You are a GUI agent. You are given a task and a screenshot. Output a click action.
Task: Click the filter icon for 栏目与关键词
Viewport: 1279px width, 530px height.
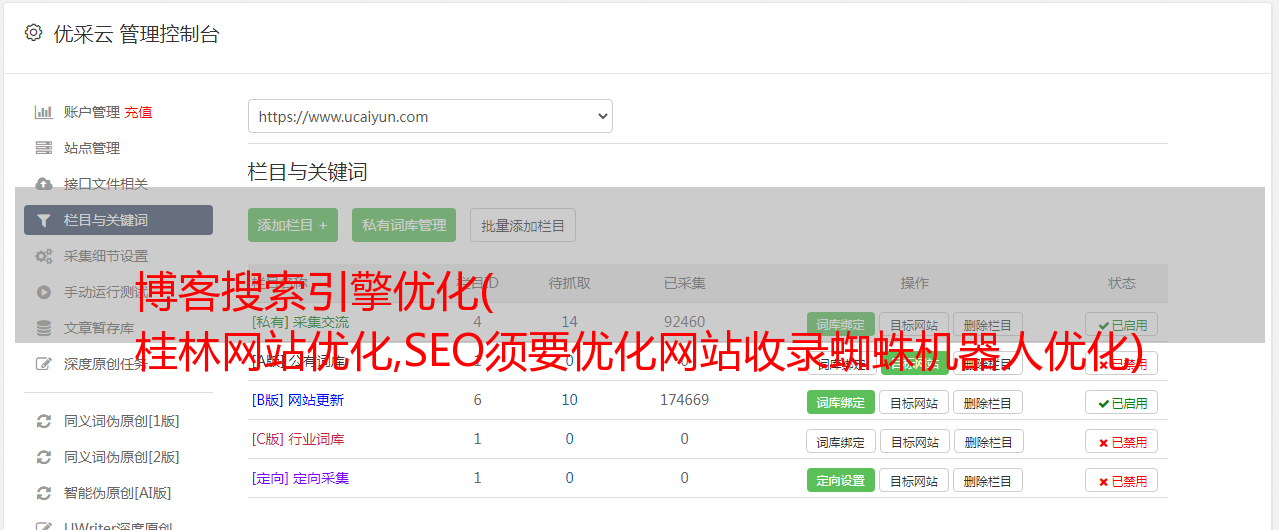tap(43, 220)
